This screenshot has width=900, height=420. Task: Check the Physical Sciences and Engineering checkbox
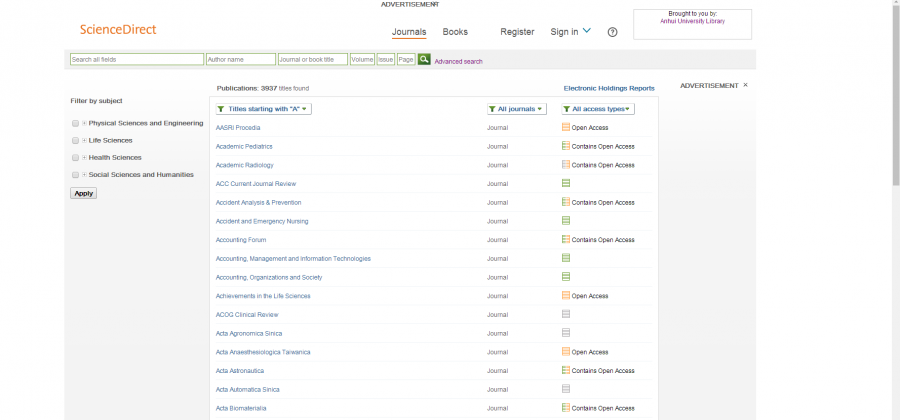click(x=76, y=123)
